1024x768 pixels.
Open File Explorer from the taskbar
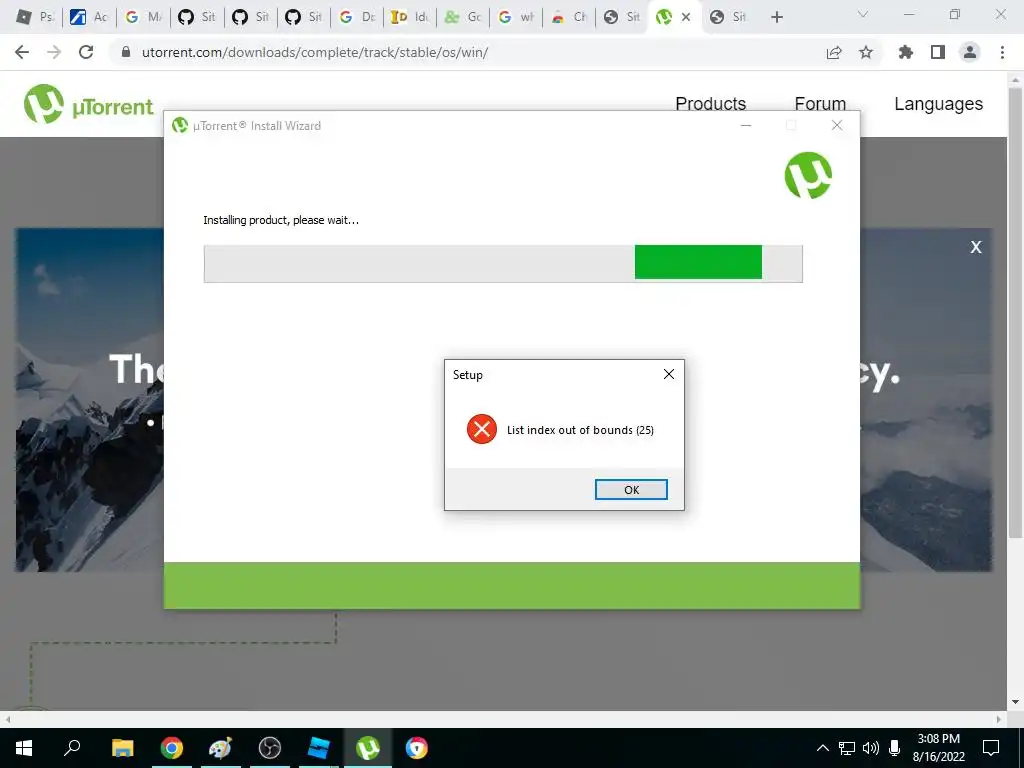click(122, 748)
